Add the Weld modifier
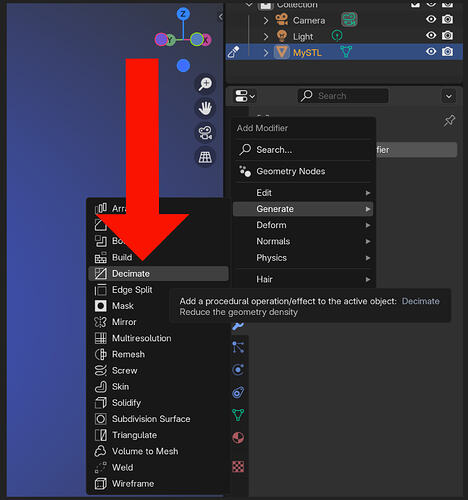 158,467
